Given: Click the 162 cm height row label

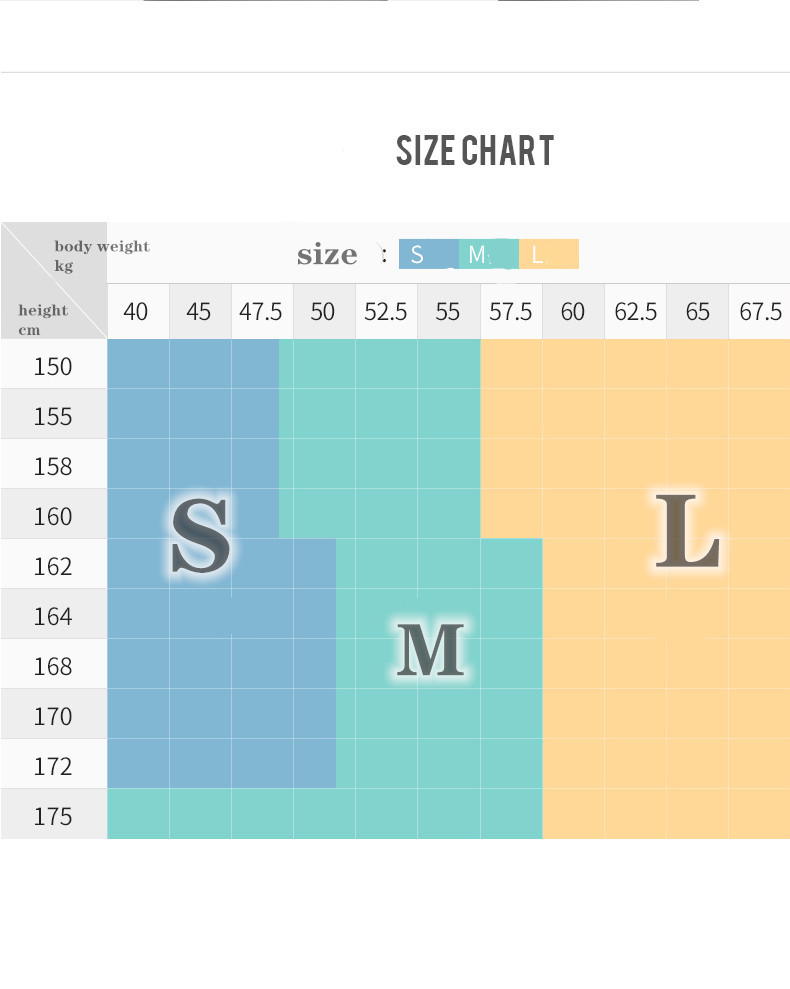Looking at the screenshot, I should 53,566.
